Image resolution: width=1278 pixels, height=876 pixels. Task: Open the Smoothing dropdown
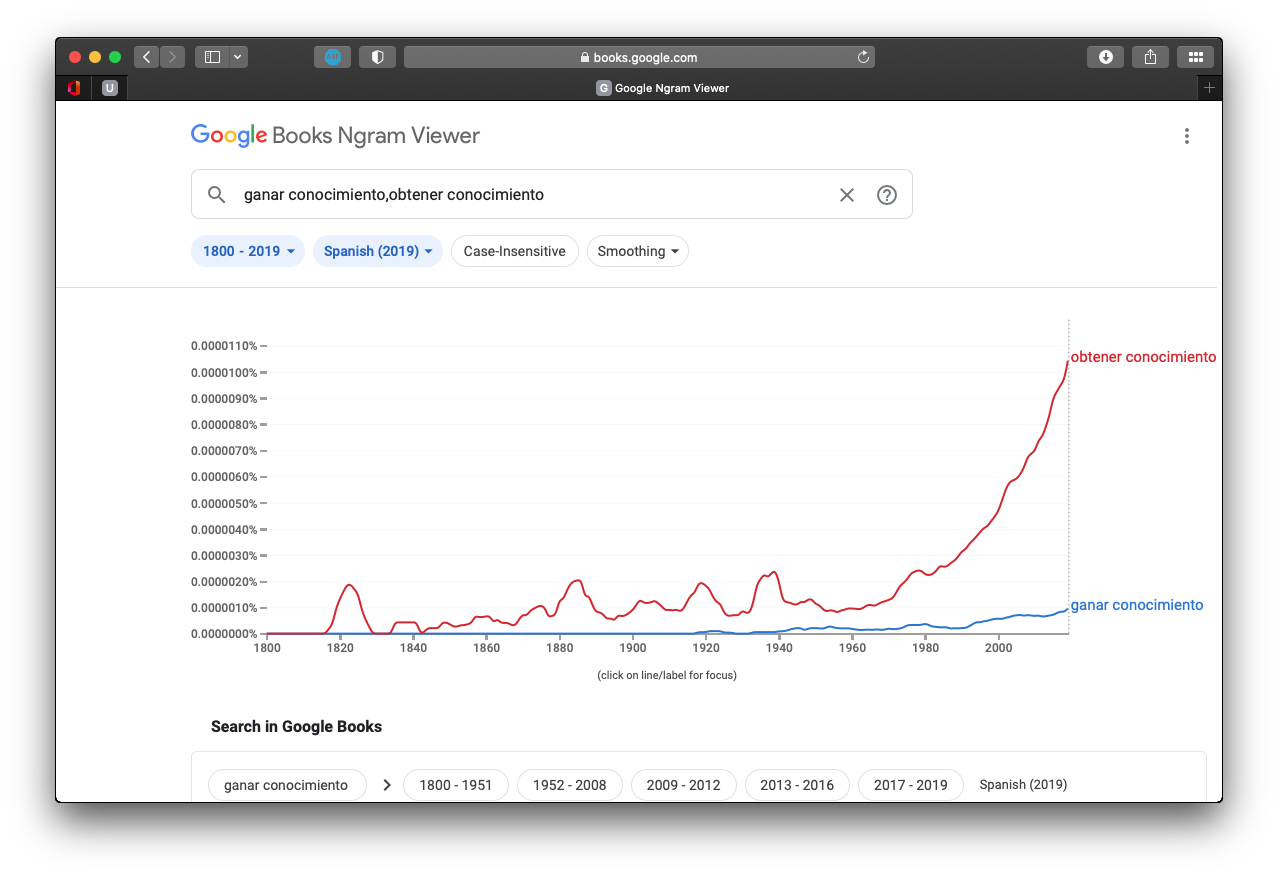coord(638,251)
